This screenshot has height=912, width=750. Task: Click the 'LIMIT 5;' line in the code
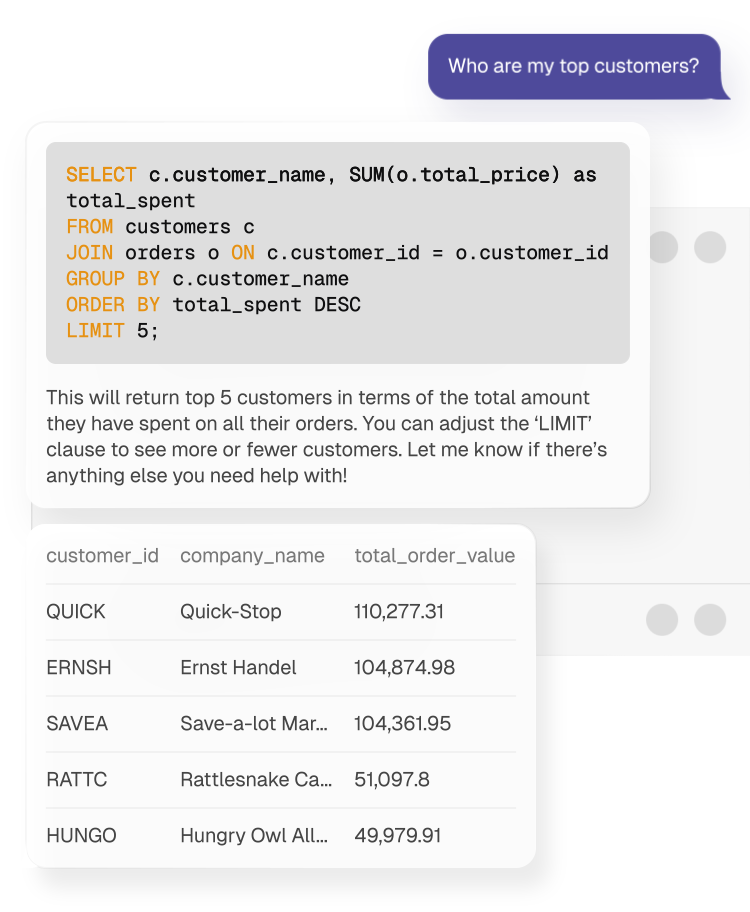pyautogui.click(x=112, y=330)
